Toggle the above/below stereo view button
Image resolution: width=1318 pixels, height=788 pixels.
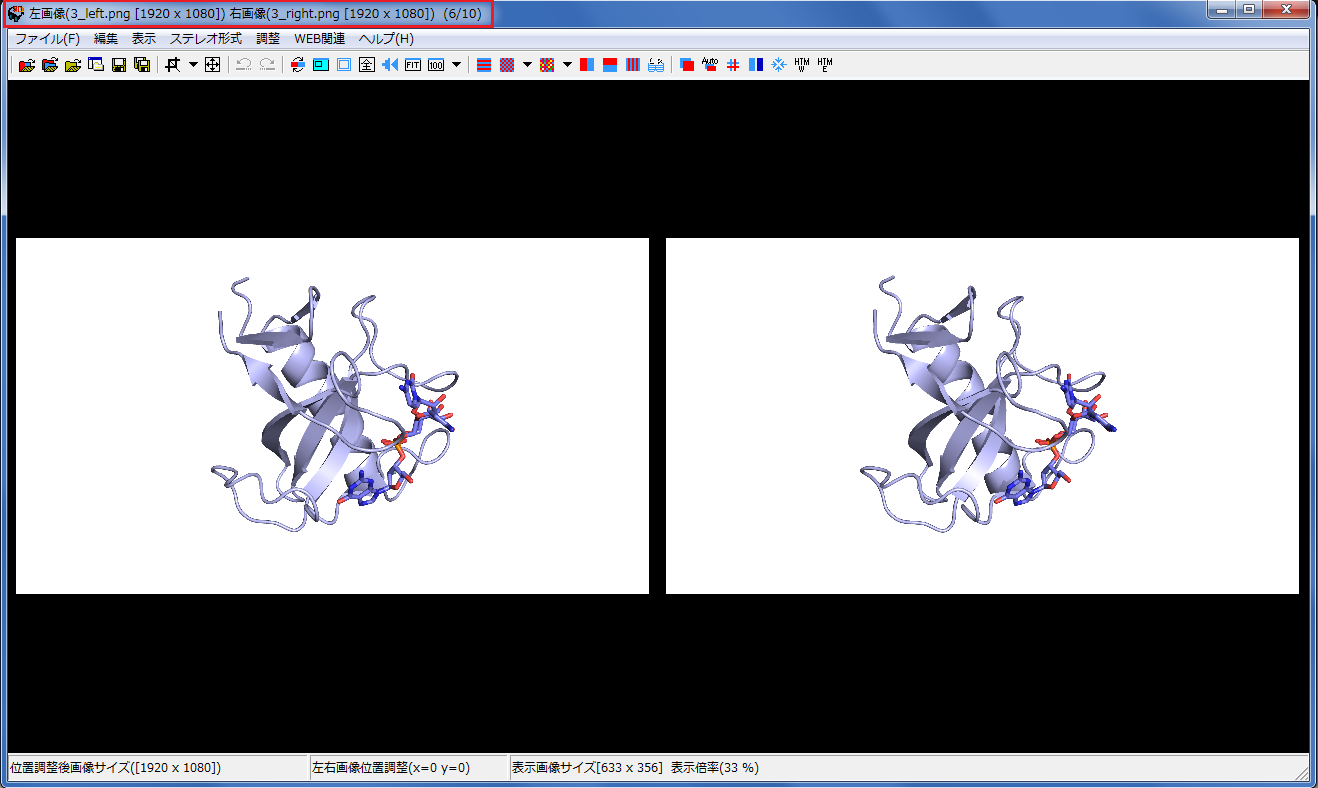(610, 65)
